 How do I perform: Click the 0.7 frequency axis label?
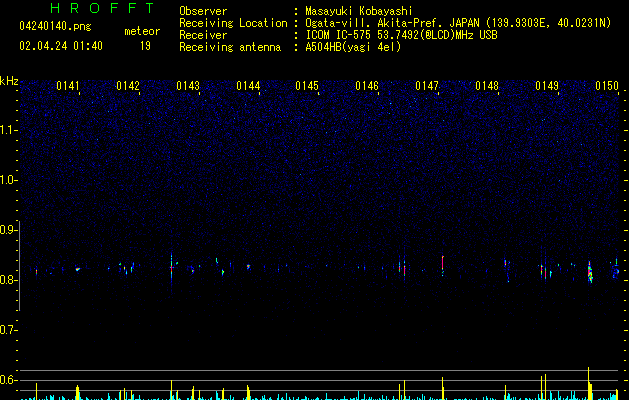(x=7, y=330)
